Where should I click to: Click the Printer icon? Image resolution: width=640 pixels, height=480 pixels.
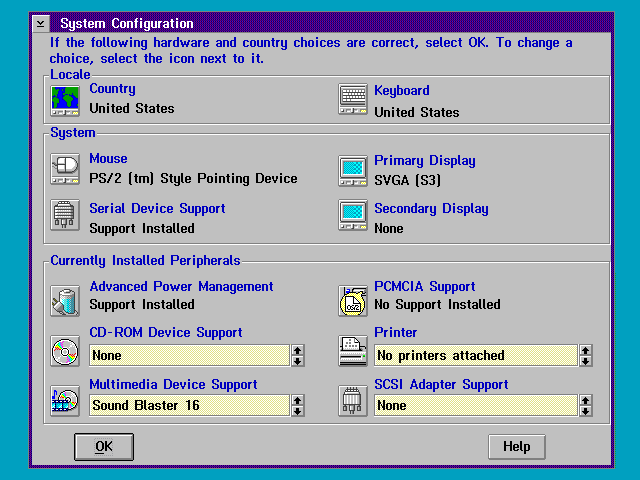(353, 351)
